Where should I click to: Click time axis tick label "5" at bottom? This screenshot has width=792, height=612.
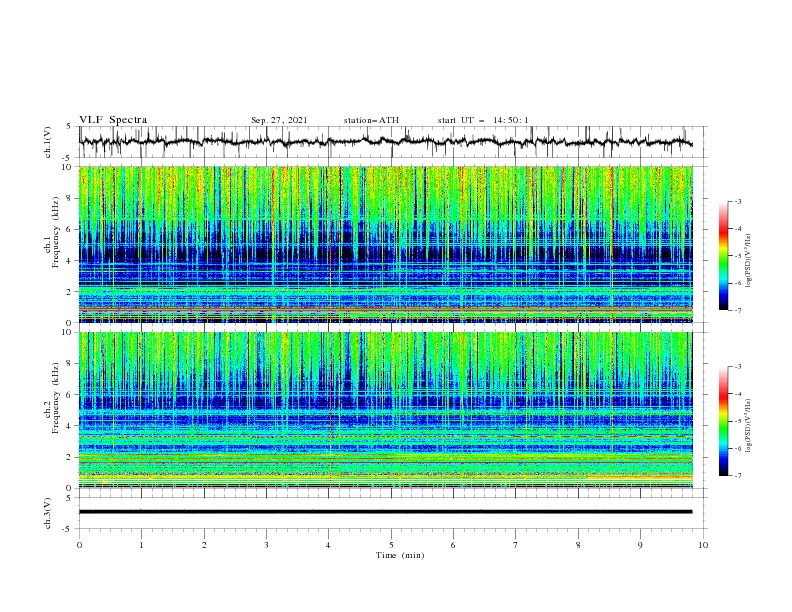click(391, 545)
